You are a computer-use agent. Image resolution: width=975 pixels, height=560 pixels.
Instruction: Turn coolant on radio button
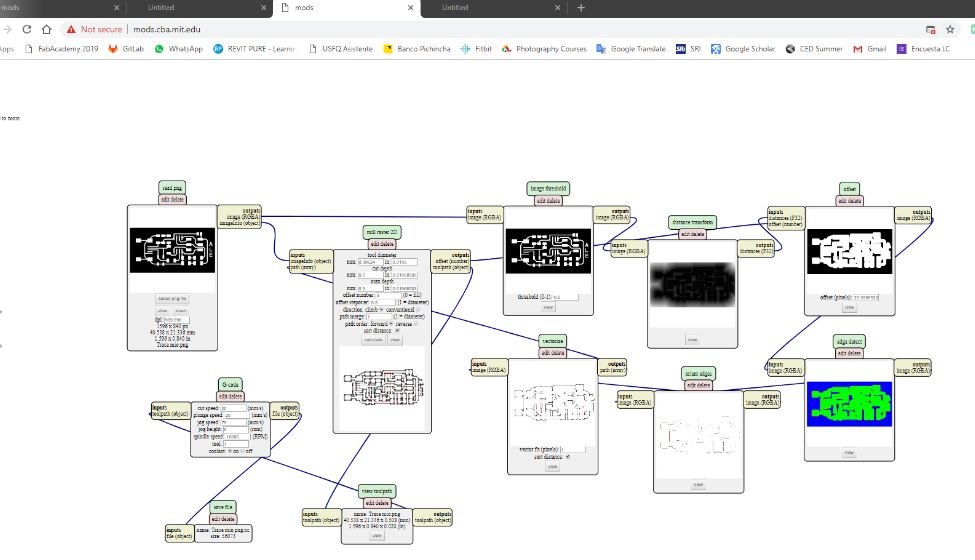coord(229,451)
